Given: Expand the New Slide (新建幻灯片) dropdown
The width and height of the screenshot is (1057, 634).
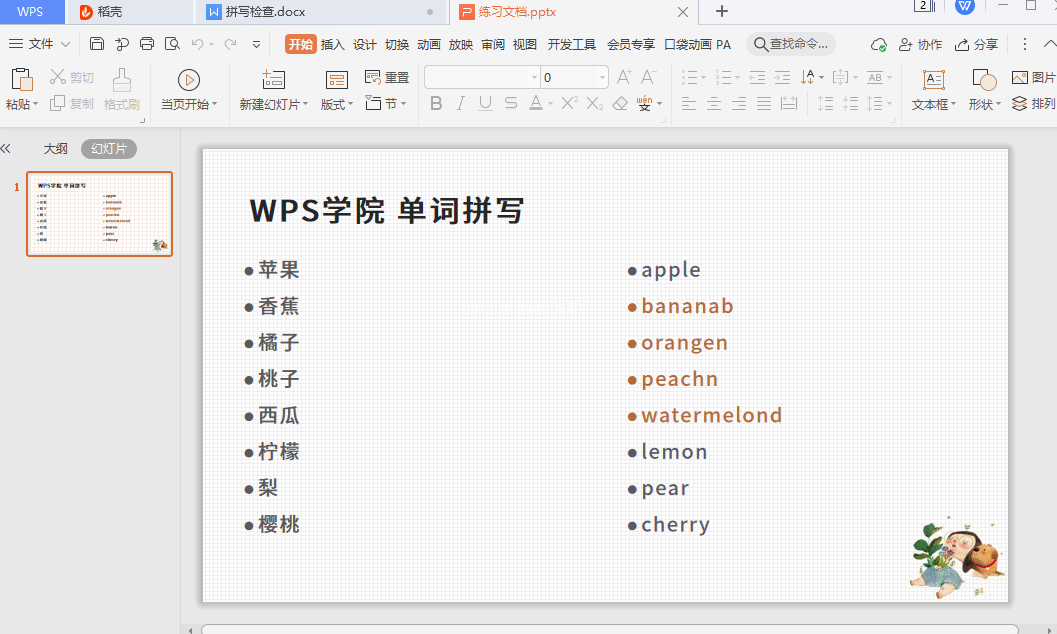Looking at the screenshot, I should click(305, 104).
